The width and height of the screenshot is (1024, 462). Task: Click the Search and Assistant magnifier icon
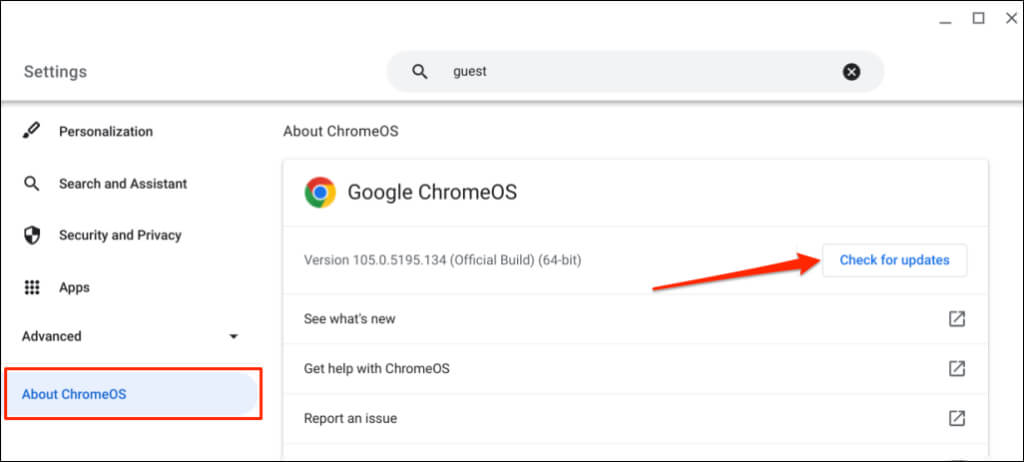coord(32,184)
